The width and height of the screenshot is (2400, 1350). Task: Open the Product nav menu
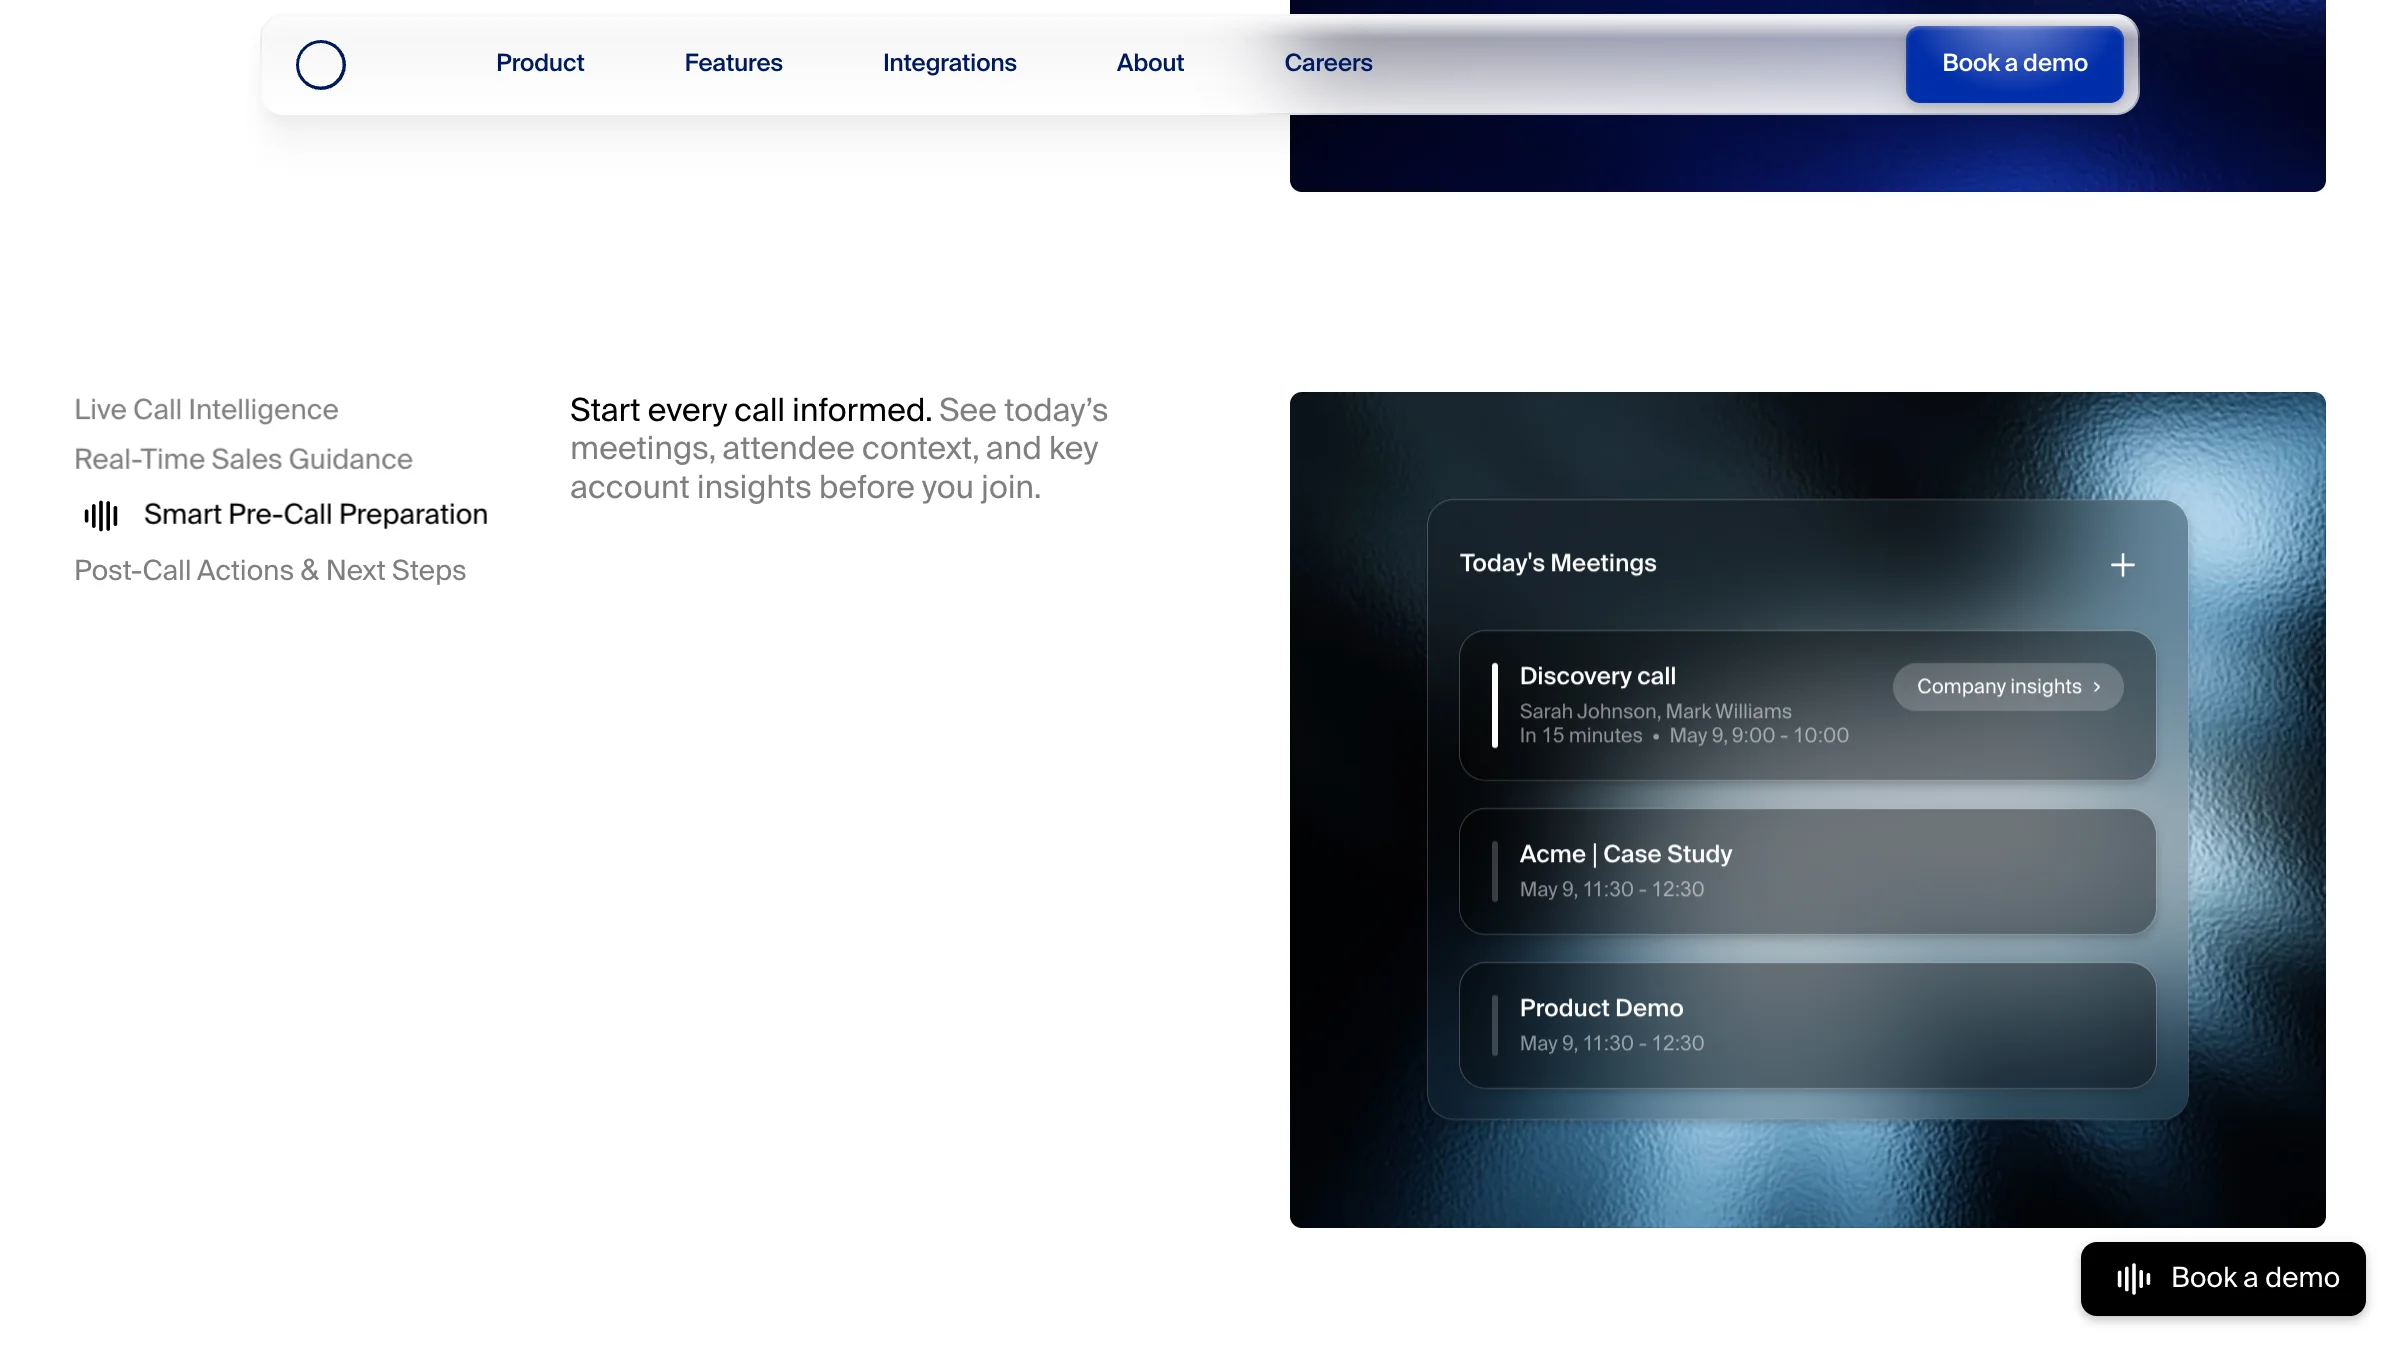(539, 63)
